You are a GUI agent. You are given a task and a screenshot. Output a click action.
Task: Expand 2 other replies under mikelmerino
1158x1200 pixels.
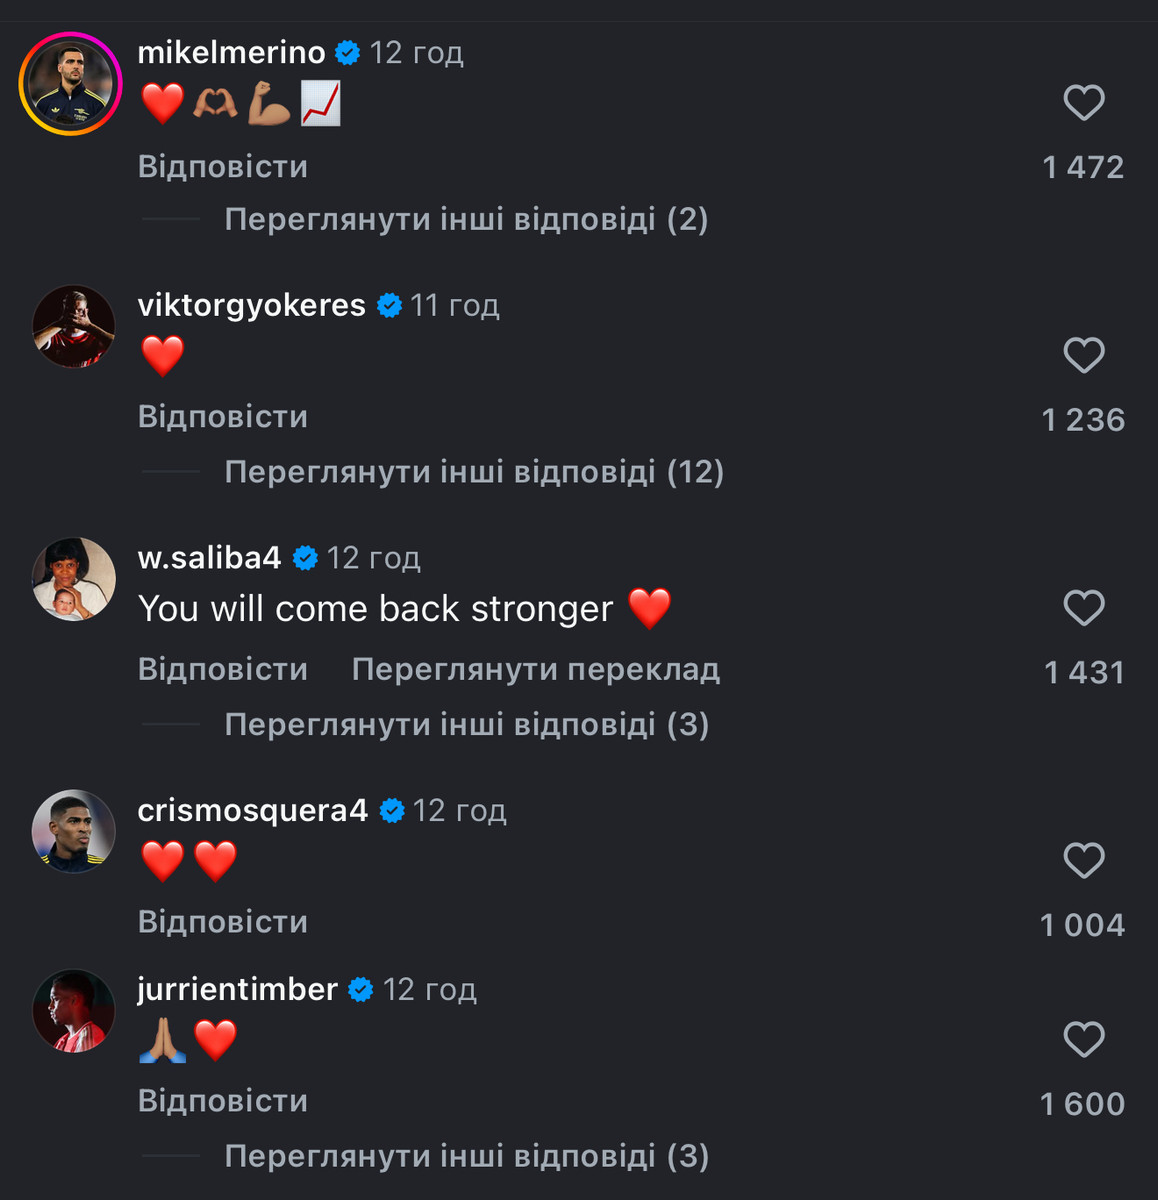466,219
